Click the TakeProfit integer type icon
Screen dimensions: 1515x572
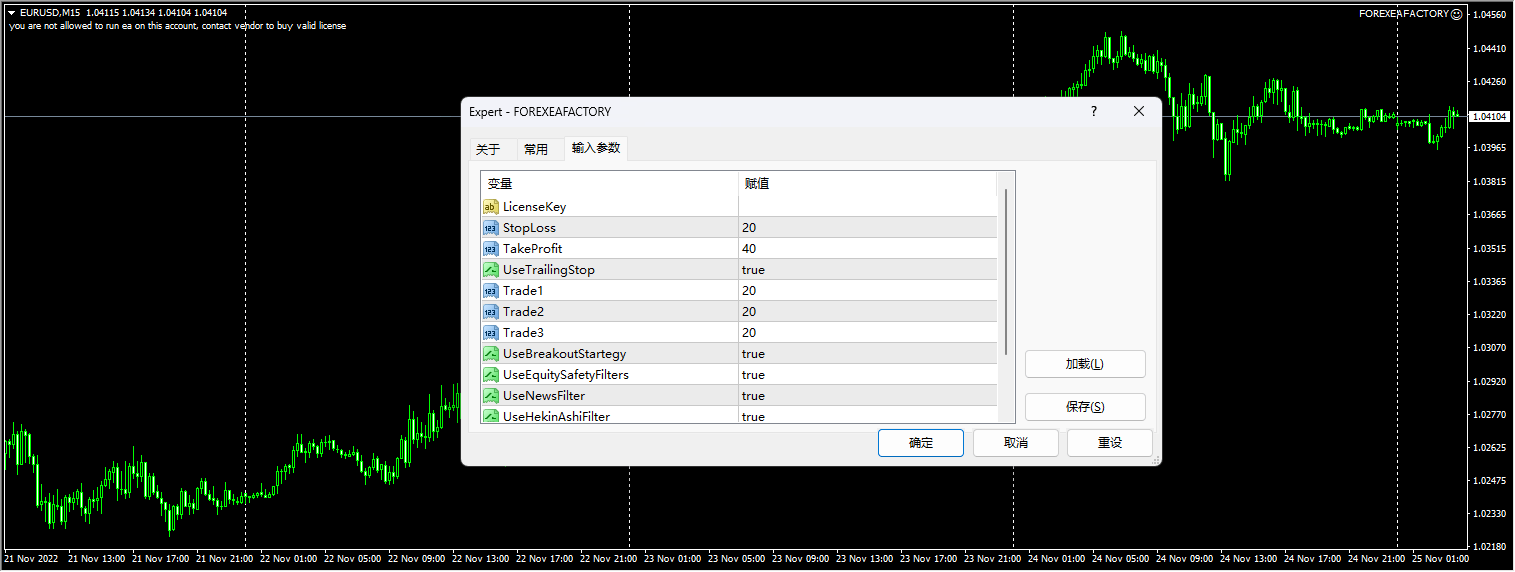click(x=491, y=249)
